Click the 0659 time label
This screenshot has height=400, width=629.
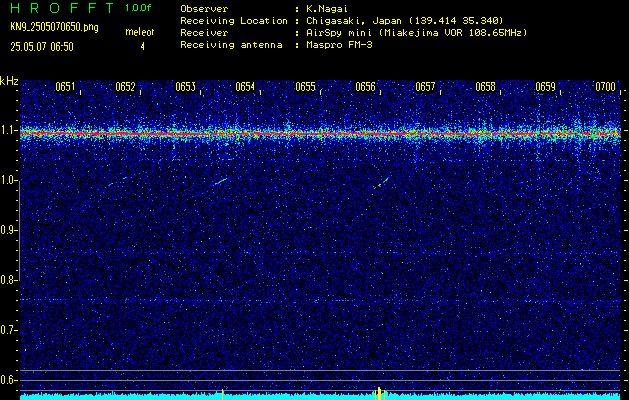click(546, 87)
